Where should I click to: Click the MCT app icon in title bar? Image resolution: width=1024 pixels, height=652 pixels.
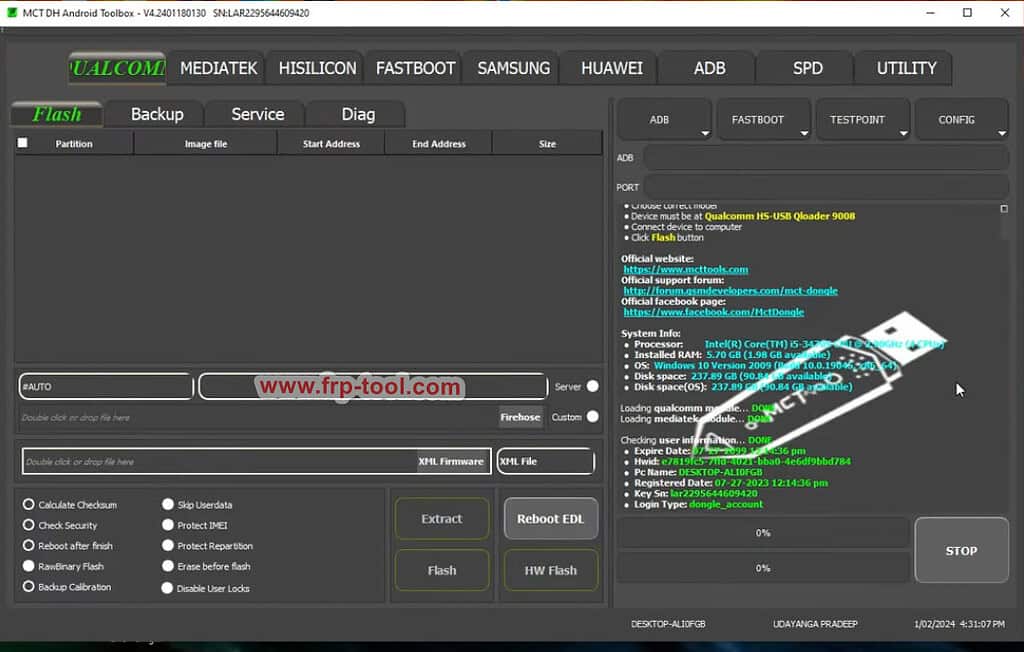[x=11, y=12]
